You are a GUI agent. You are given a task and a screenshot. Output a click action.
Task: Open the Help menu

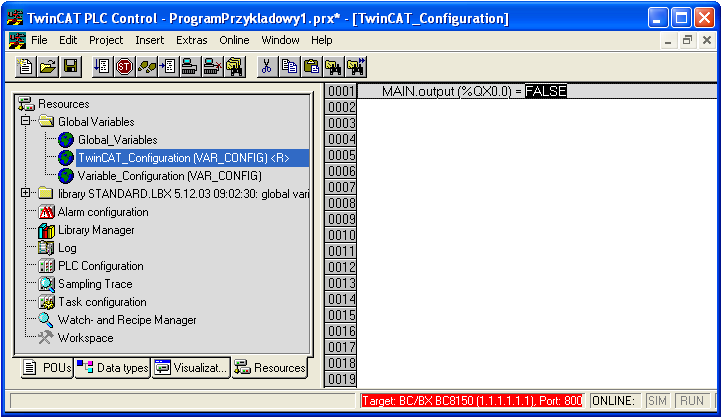point(321,41)
